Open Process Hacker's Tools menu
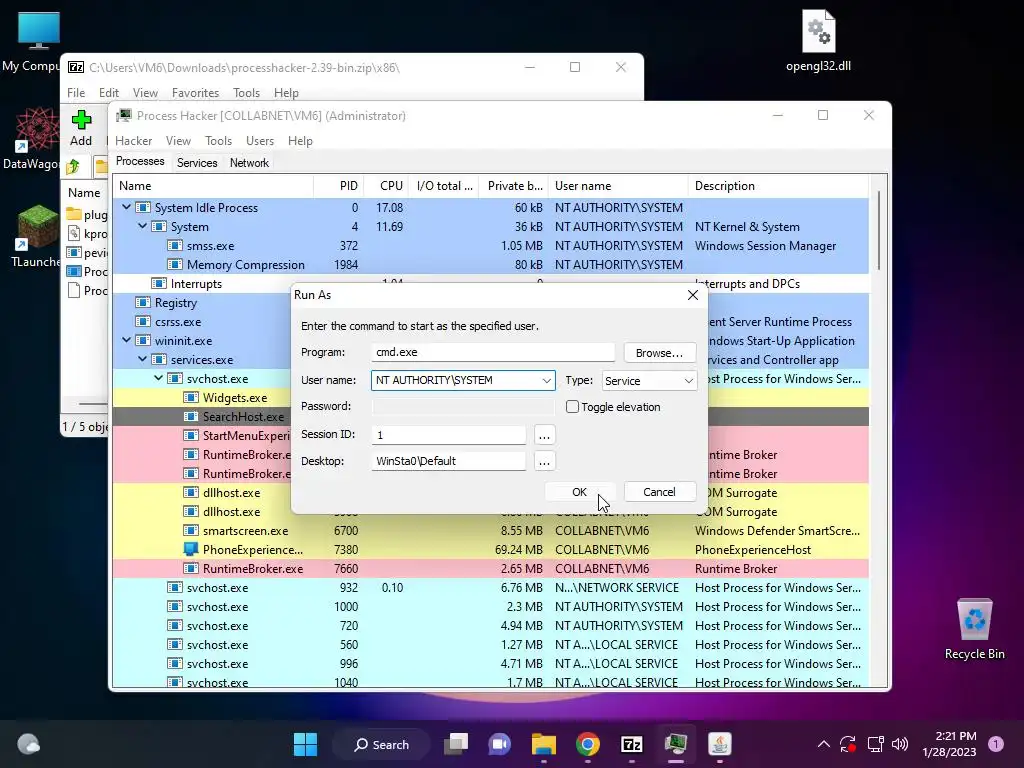Screen dimensions: 1024x768 point(218,141)
